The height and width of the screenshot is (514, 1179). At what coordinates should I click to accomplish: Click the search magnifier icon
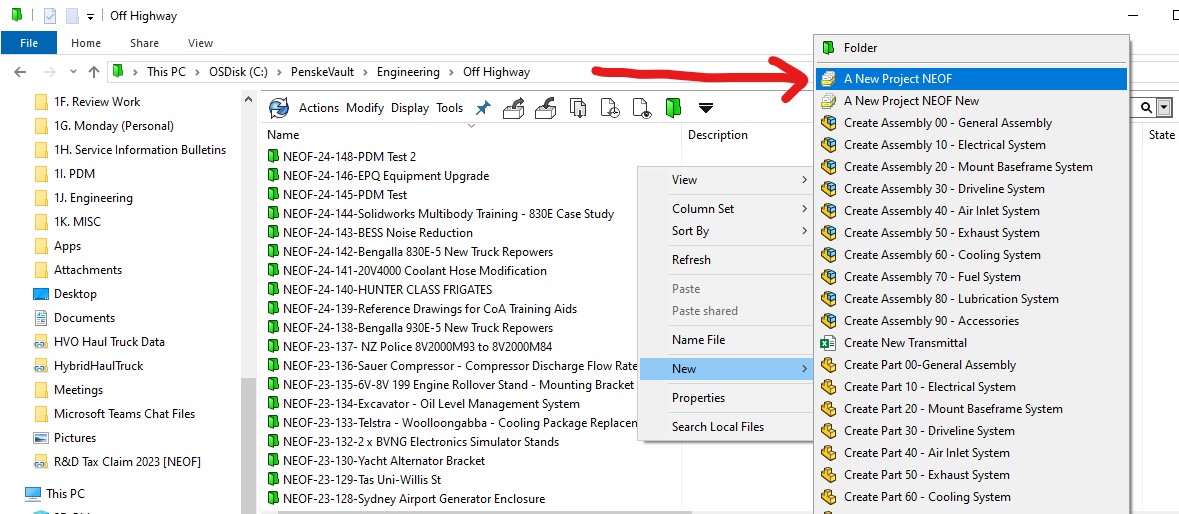(1146, 108)
